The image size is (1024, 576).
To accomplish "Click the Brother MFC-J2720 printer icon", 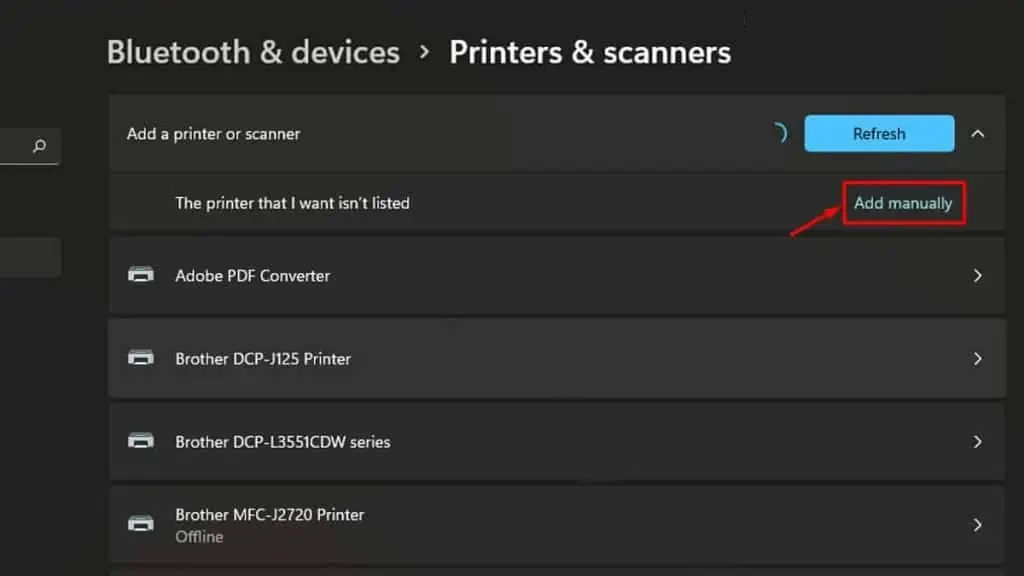I will [141, 524].
